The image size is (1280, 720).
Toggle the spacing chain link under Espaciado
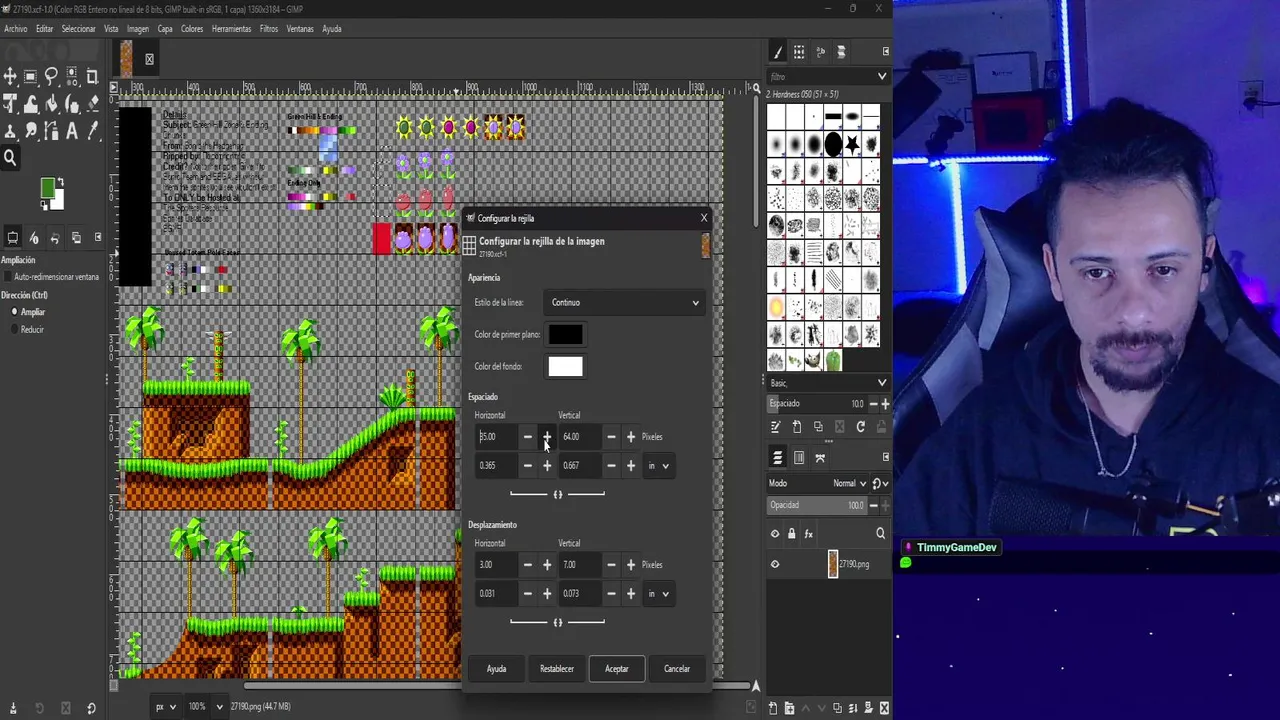(558, 494)
